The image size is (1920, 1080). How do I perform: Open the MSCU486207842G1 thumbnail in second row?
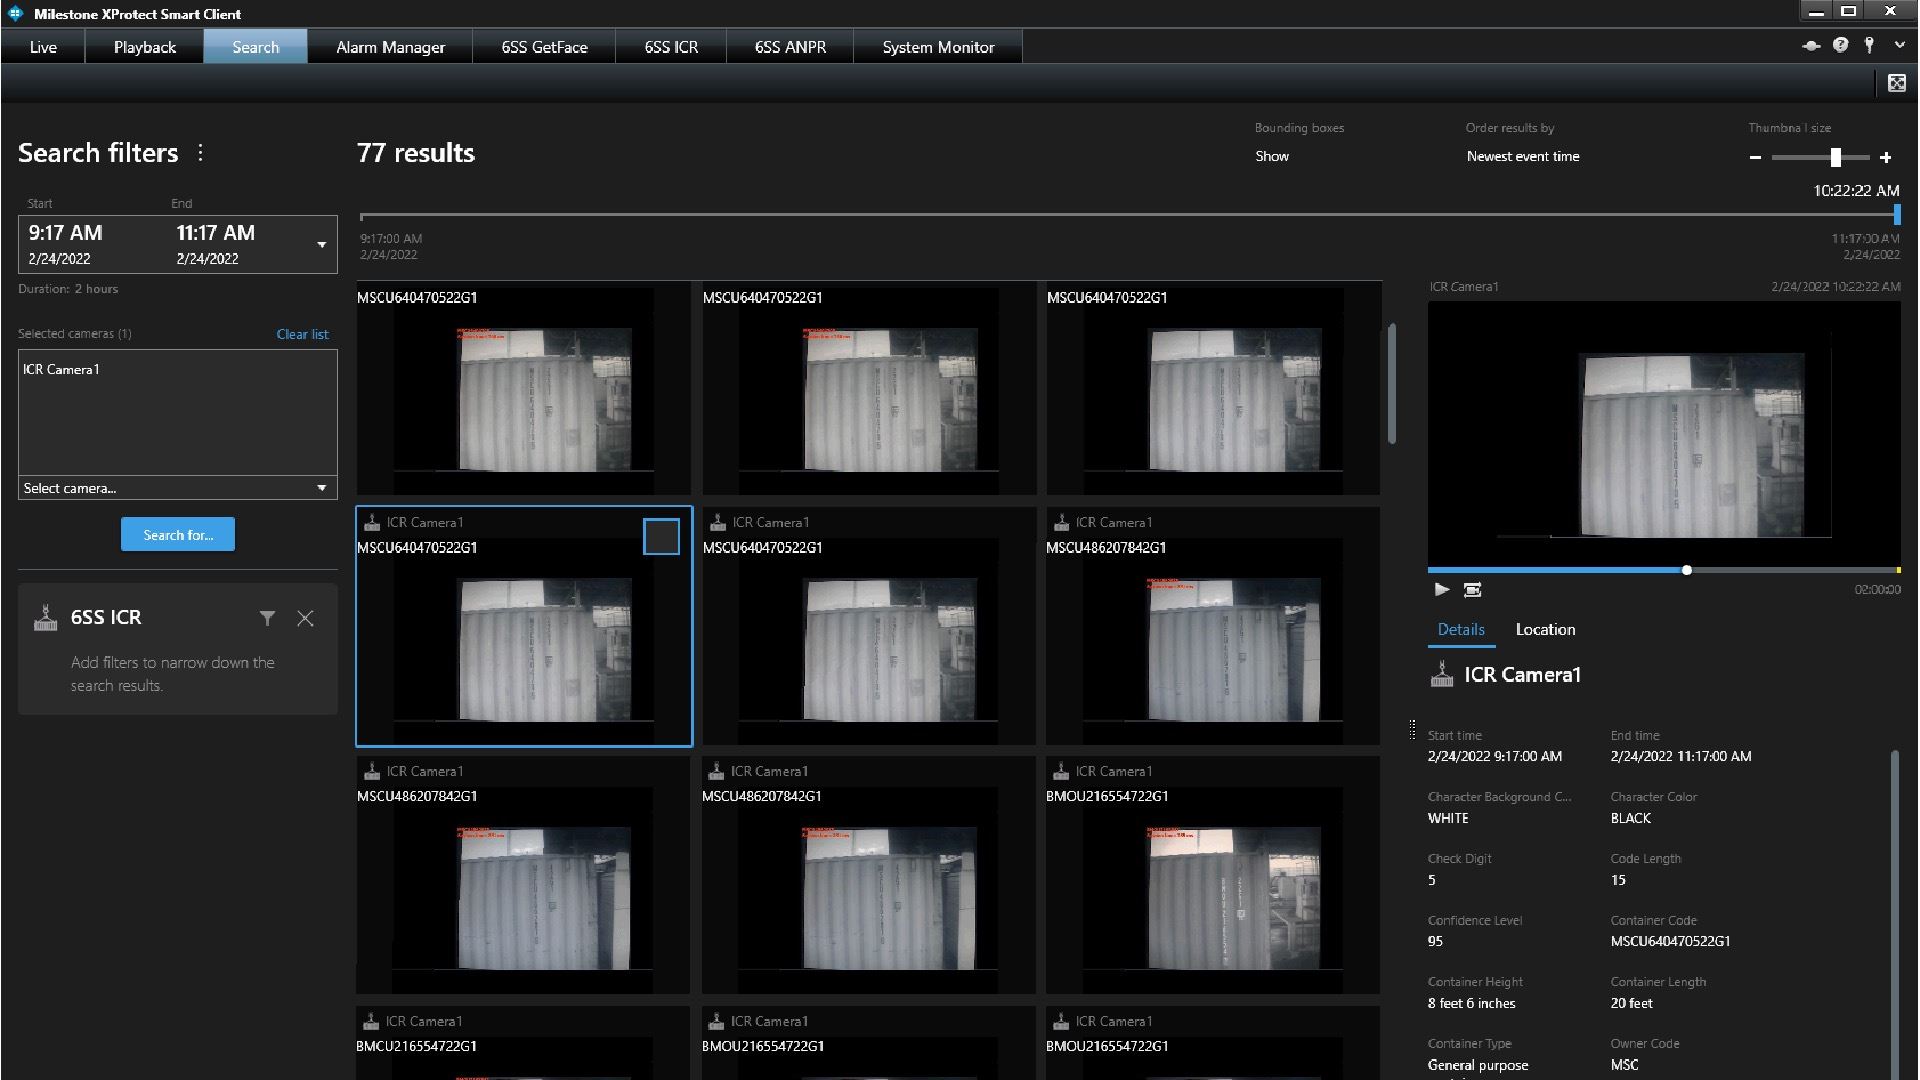tap(1213, 626)
